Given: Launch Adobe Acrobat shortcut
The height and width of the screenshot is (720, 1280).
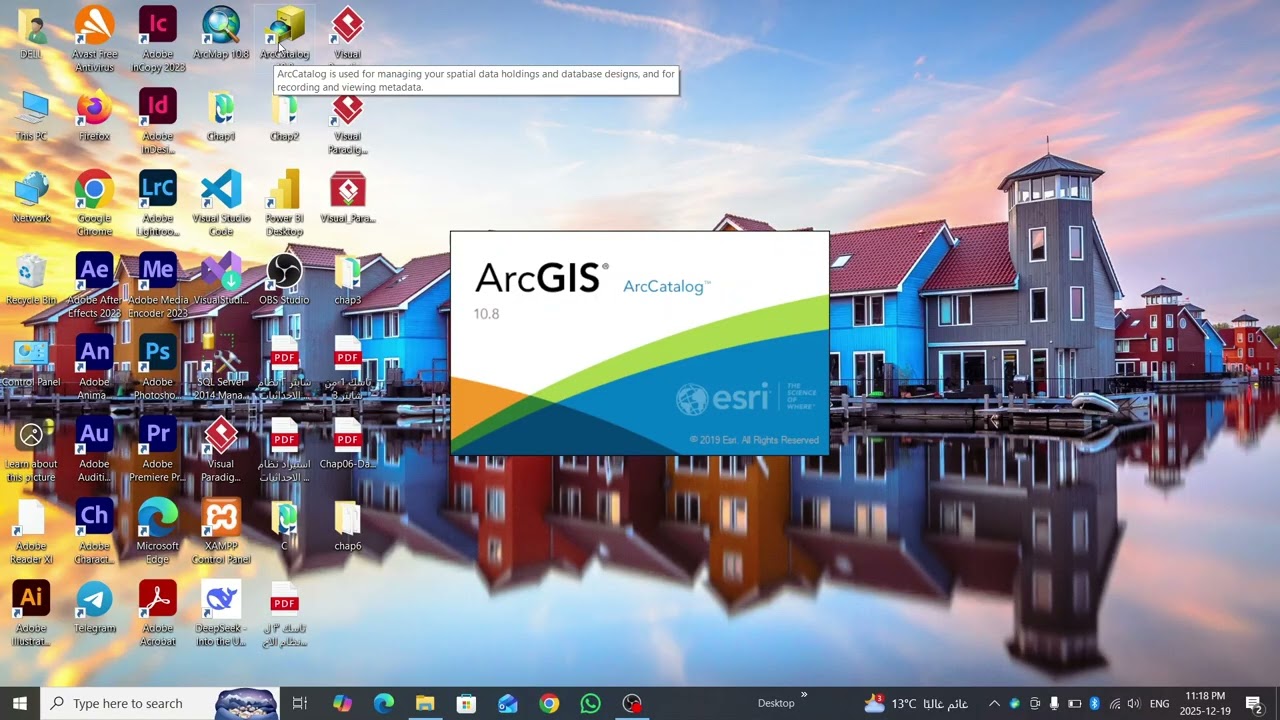Looking at the screenshot, I should (x=158, y=613).
